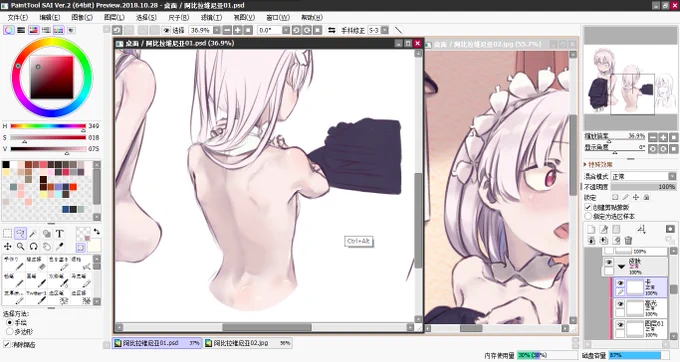
Task: Switch to the 阿比拉维尼亚02.jpg tab
Action: (x=248, y=343)
